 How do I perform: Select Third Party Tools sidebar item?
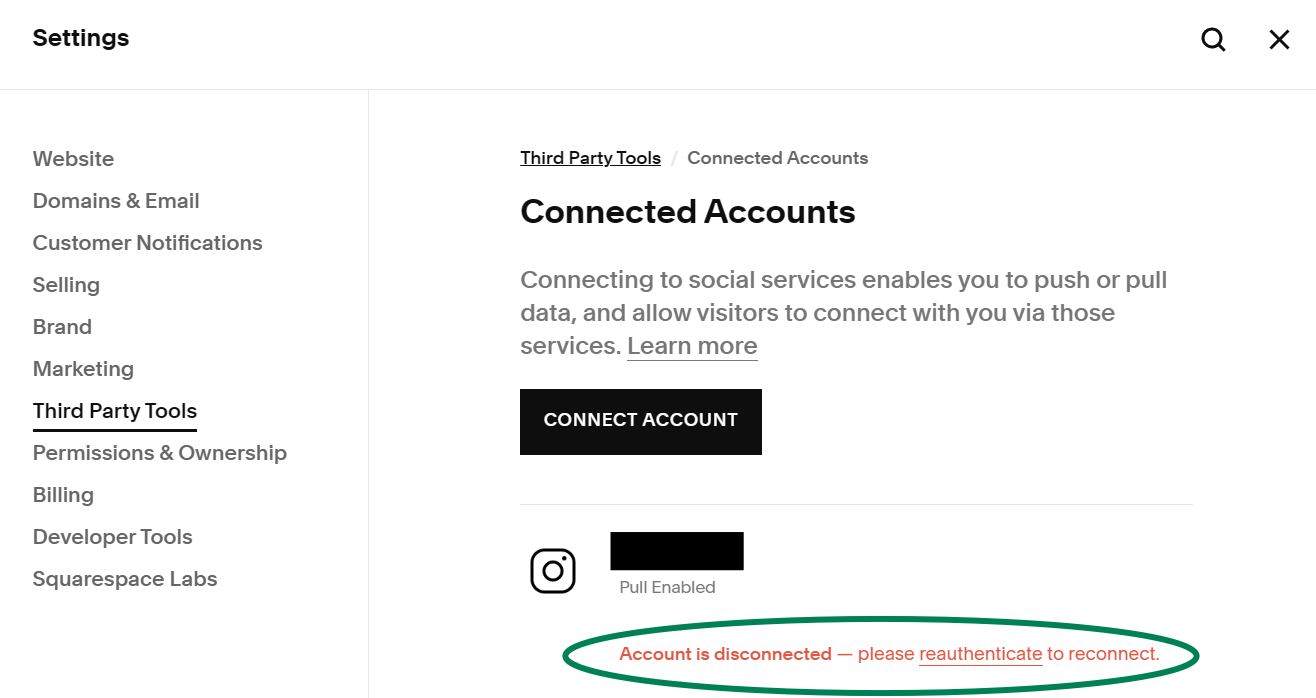coord(115,411)
